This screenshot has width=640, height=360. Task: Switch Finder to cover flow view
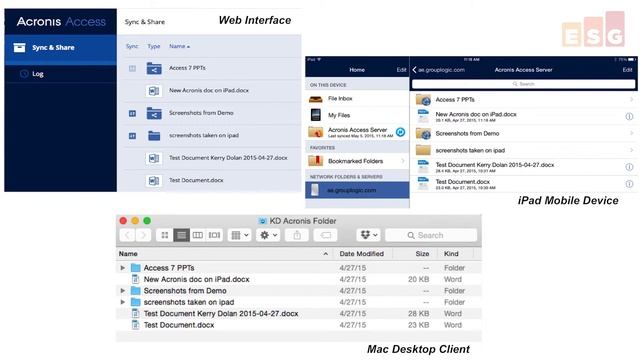pos(214,235)
